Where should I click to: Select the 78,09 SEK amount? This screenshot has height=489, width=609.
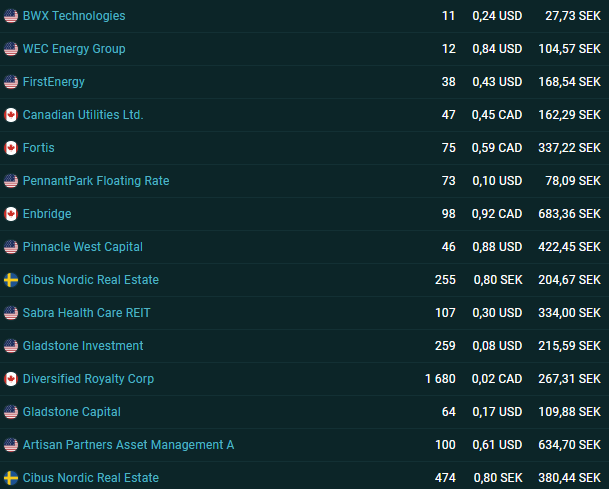[573, 181]
